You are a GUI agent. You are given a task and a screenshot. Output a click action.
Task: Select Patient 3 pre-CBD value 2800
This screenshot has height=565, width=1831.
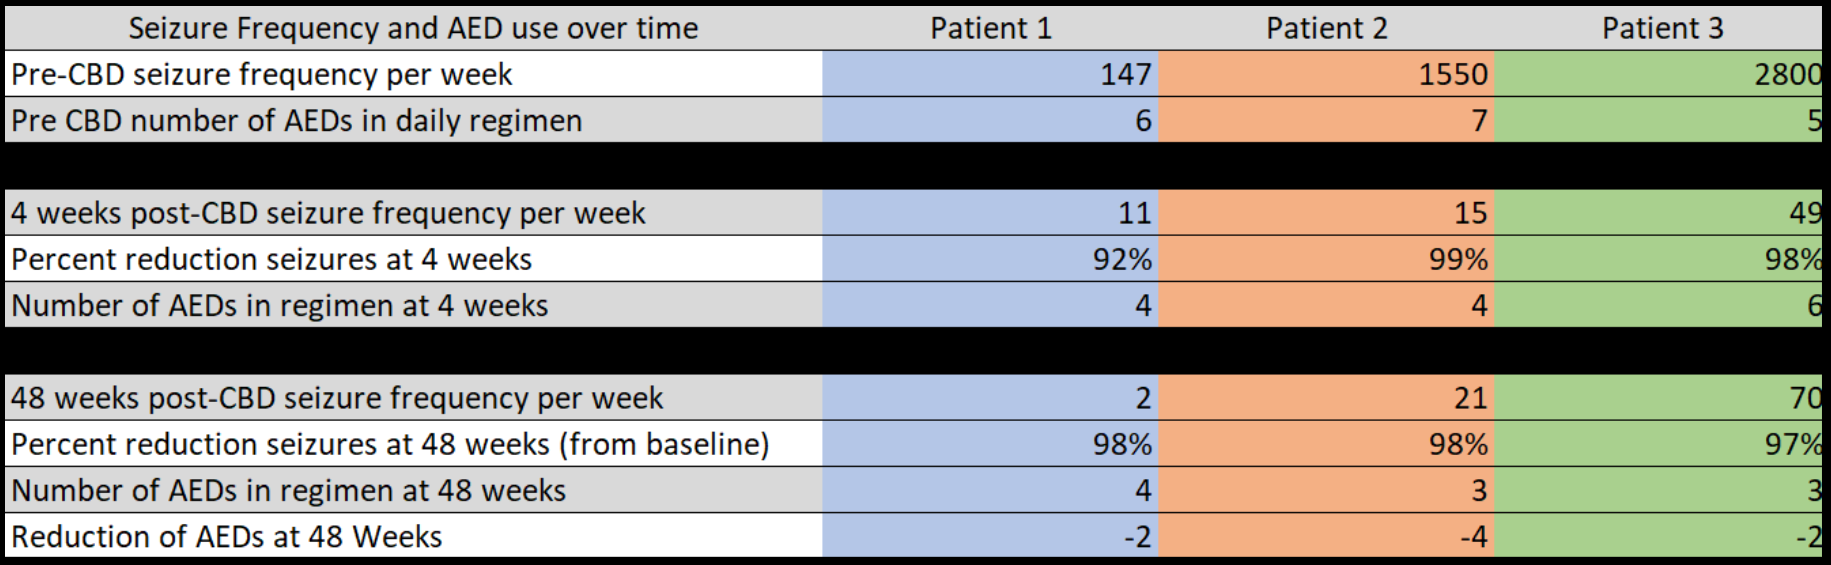[1788, 74]
